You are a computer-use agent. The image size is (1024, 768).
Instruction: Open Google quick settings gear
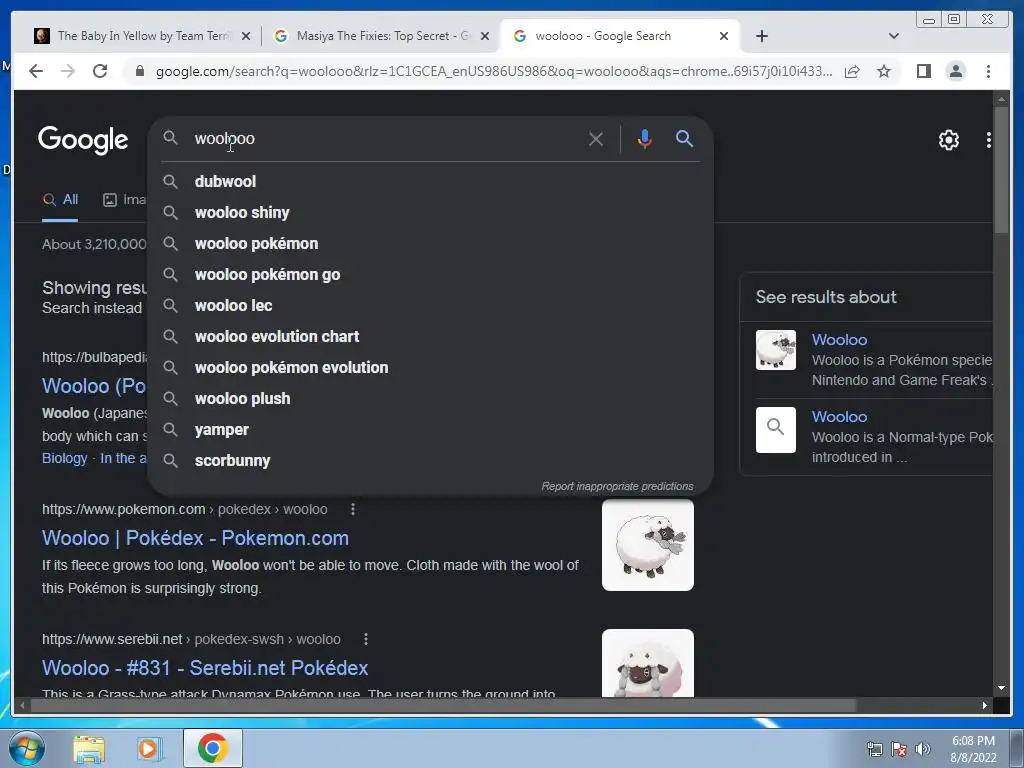[x=949, y=140]
